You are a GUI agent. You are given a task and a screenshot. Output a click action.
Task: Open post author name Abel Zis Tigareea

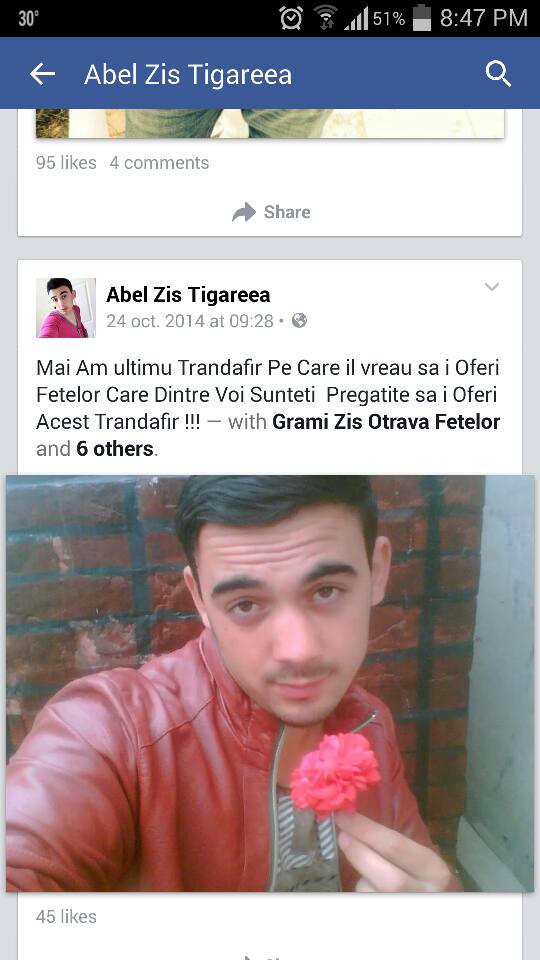188,294
